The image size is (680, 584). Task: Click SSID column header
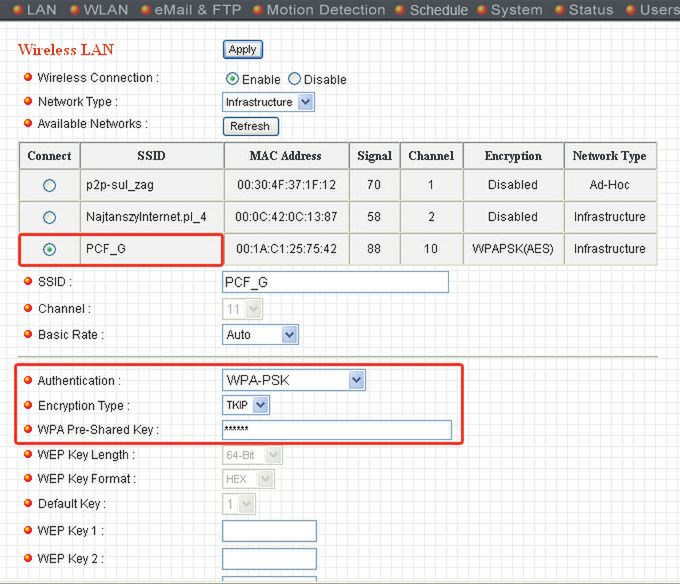[x=152, y=156]
